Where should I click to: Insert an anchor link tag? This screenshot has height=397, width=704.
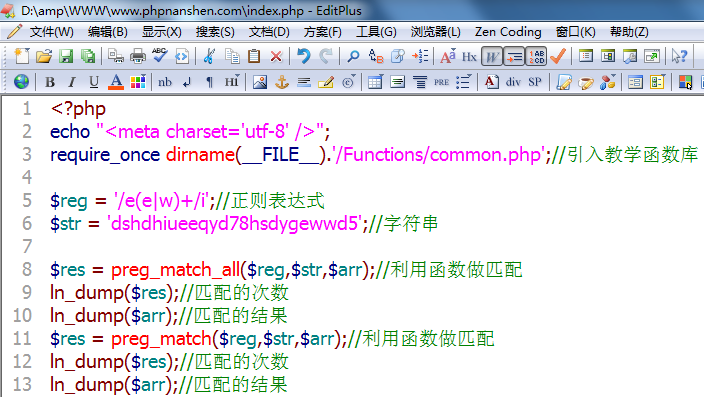(x=282, y=82)
